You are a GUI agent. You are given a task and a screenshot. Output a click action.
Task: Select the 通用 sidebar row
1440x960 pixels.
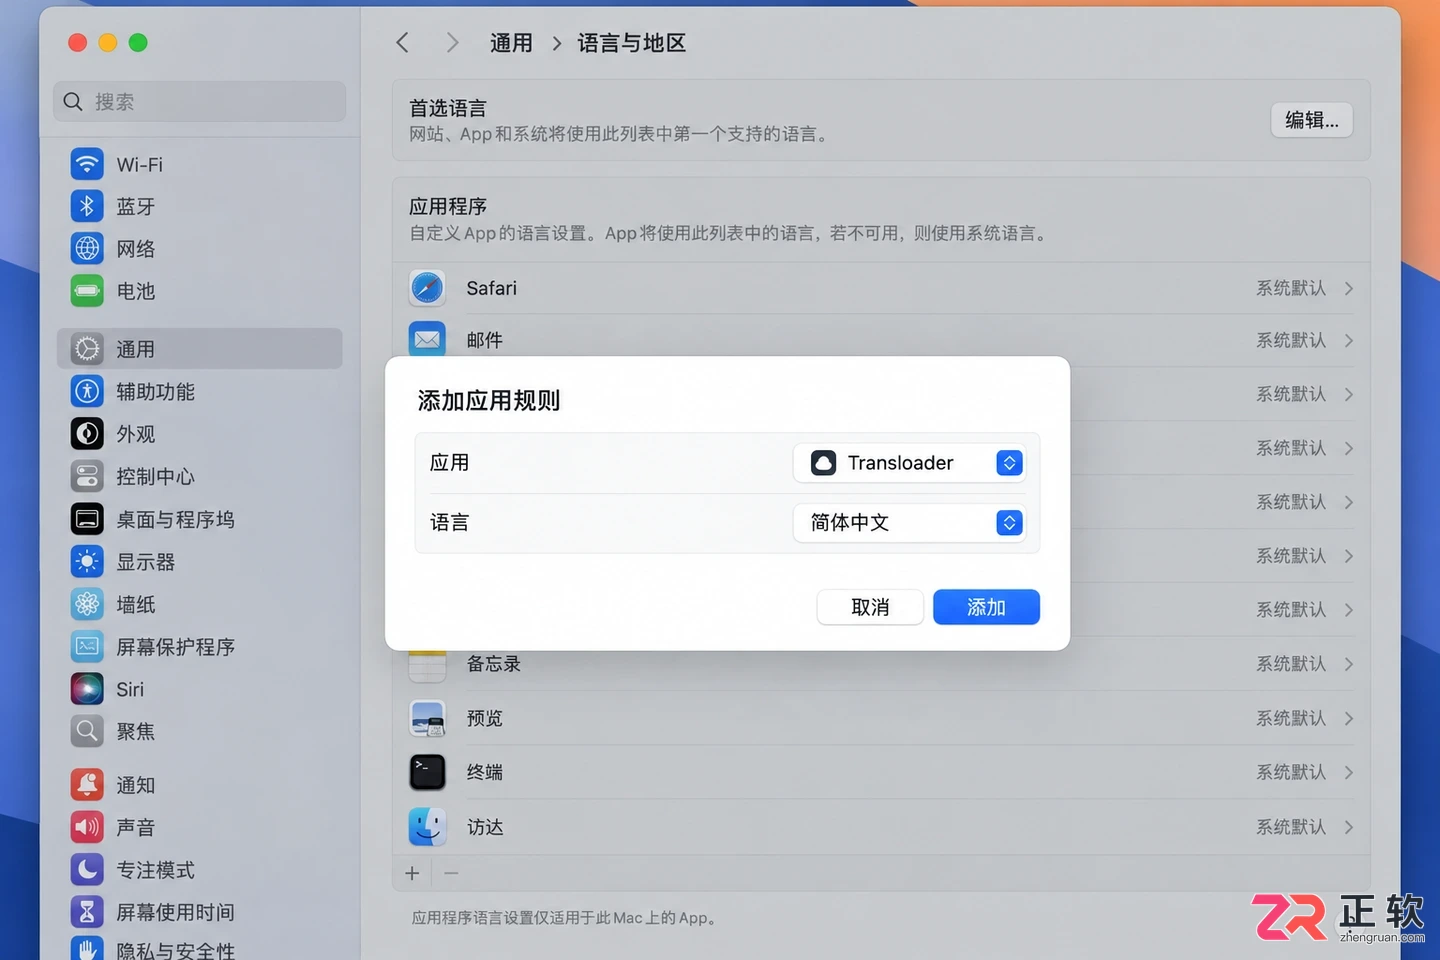(x=199, y=349)
